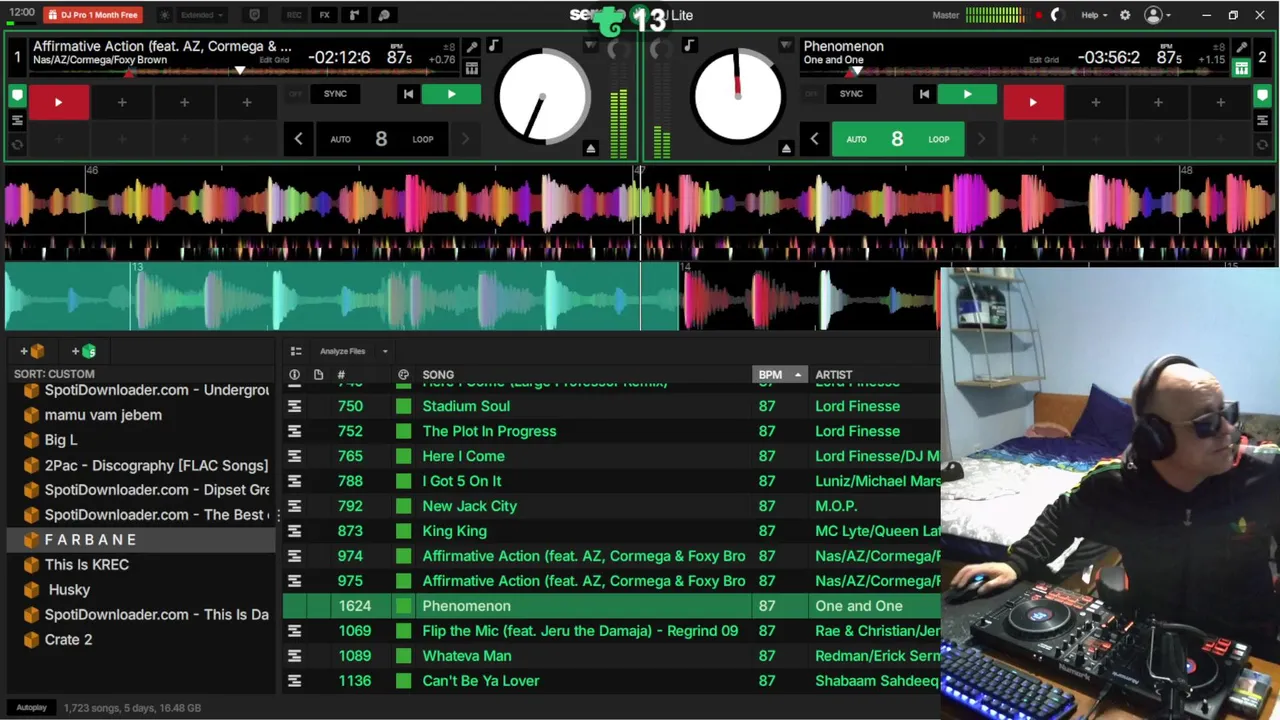1280x720 pixels.
Task: Toggle the beatgrid snap icon on deck 1
Action: (x=472, y=68)
